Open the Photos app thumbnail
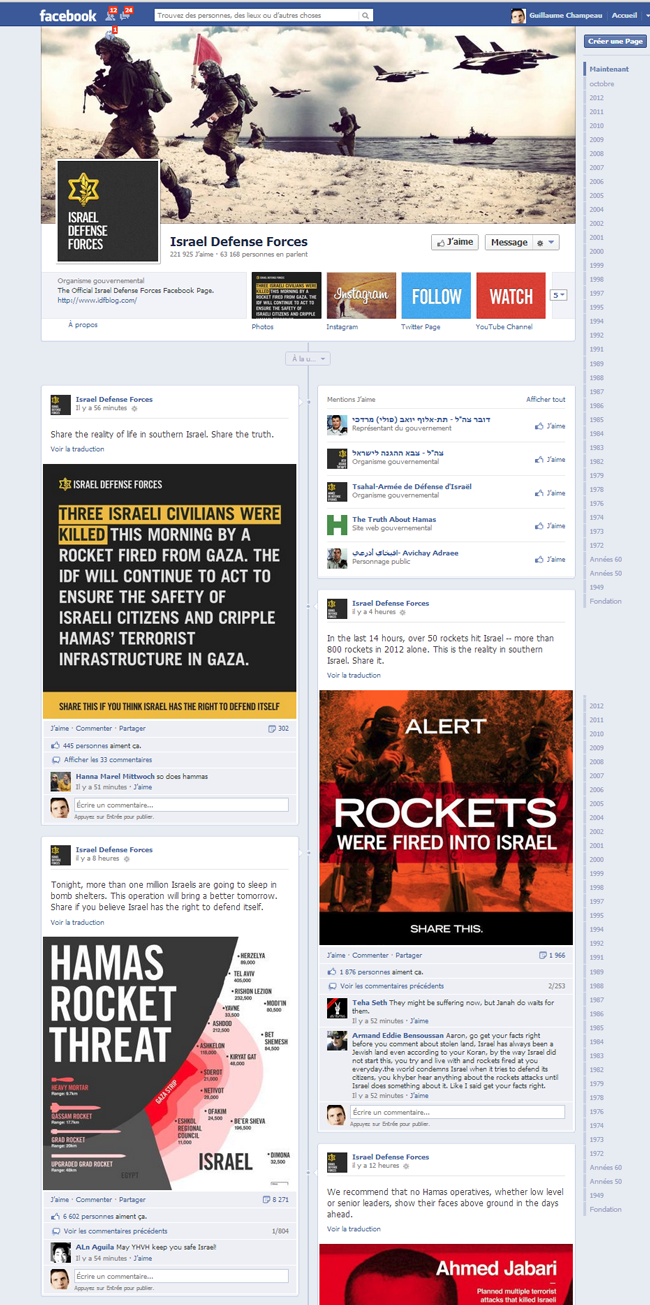Image resolution: width=650 pixels, height=1305 pixels. coord(286,295)
